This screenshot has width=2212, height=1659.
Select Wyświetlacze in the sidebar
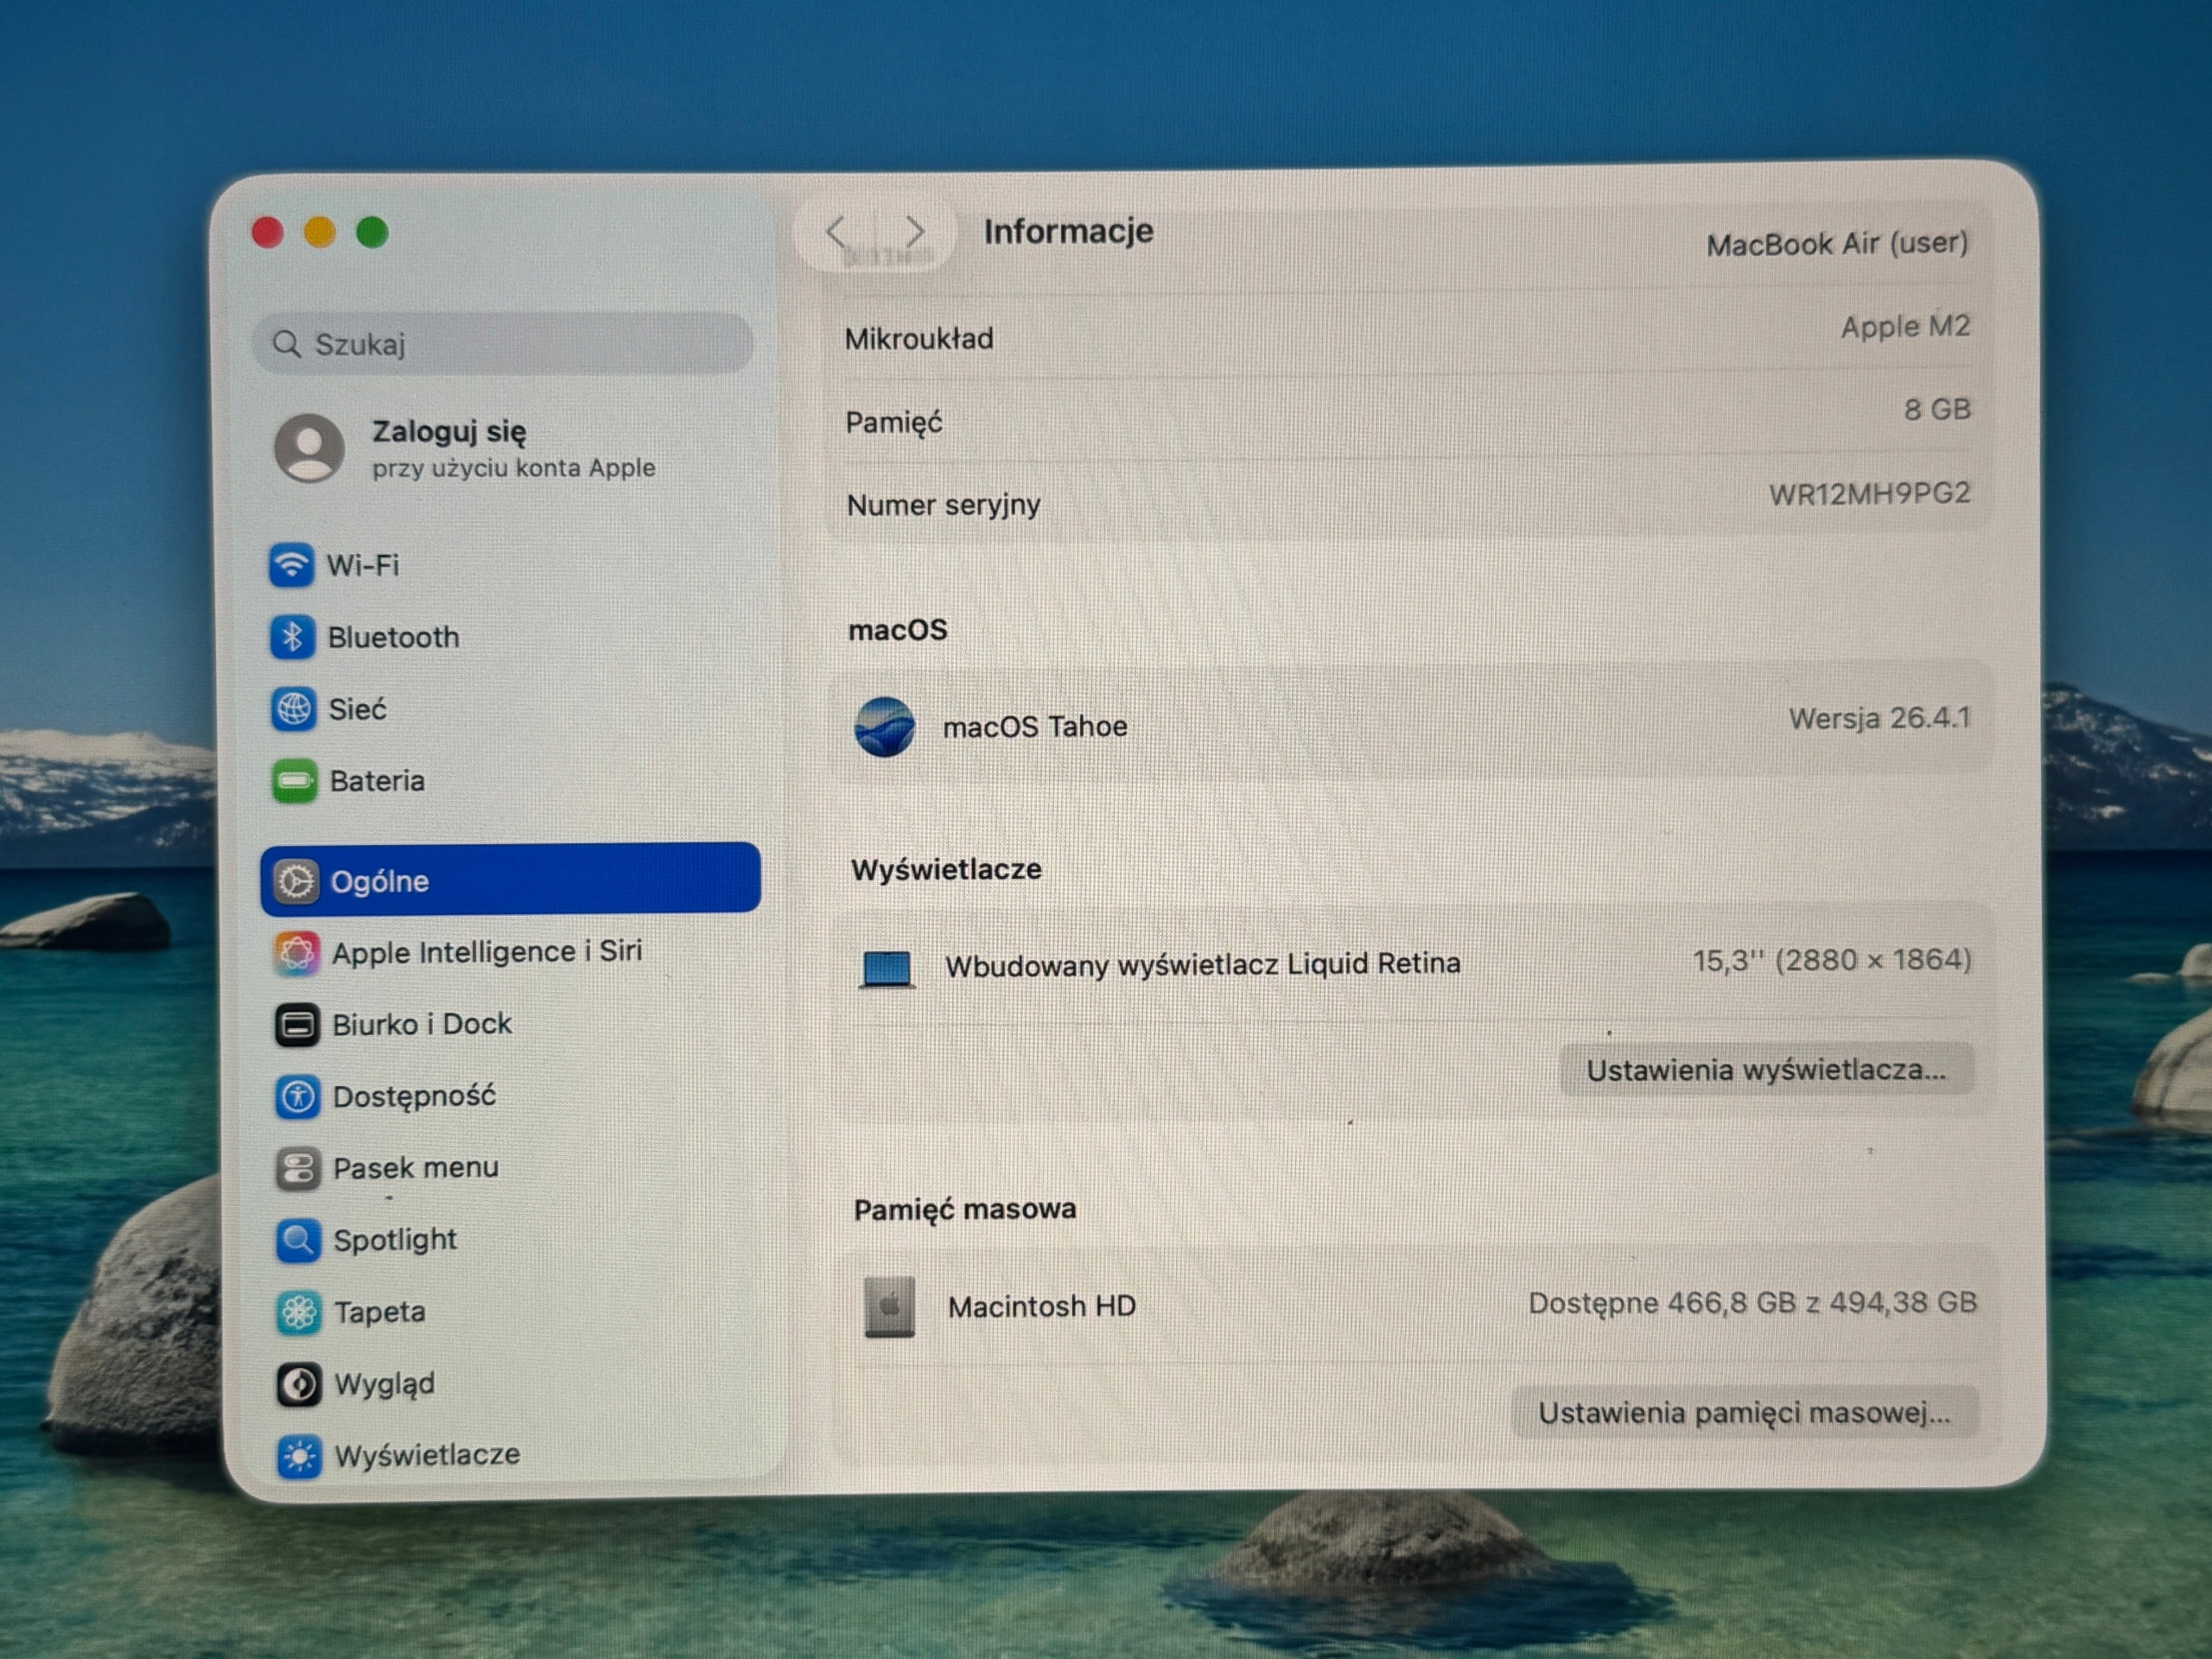515,1456
